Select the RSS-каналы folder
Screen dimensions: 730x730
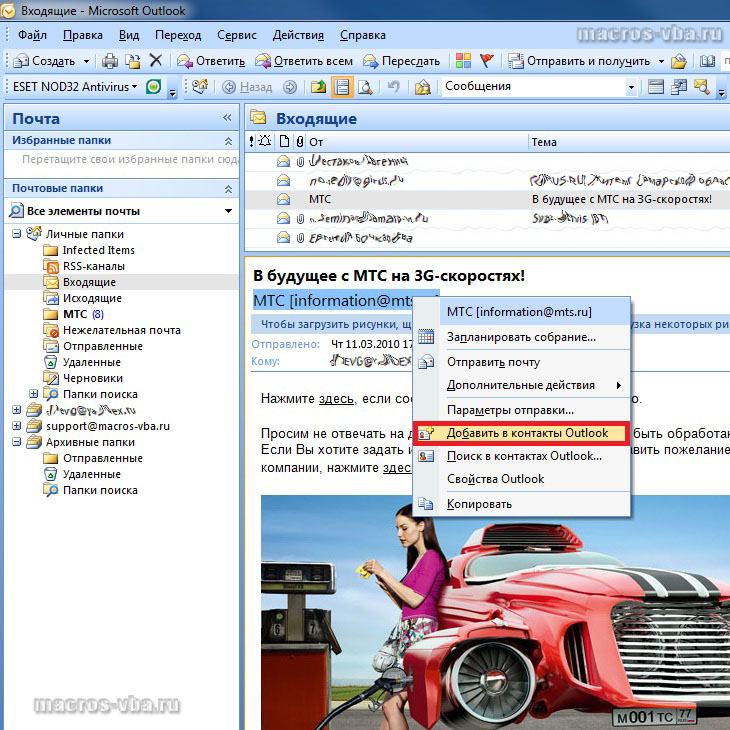(84, 266)
